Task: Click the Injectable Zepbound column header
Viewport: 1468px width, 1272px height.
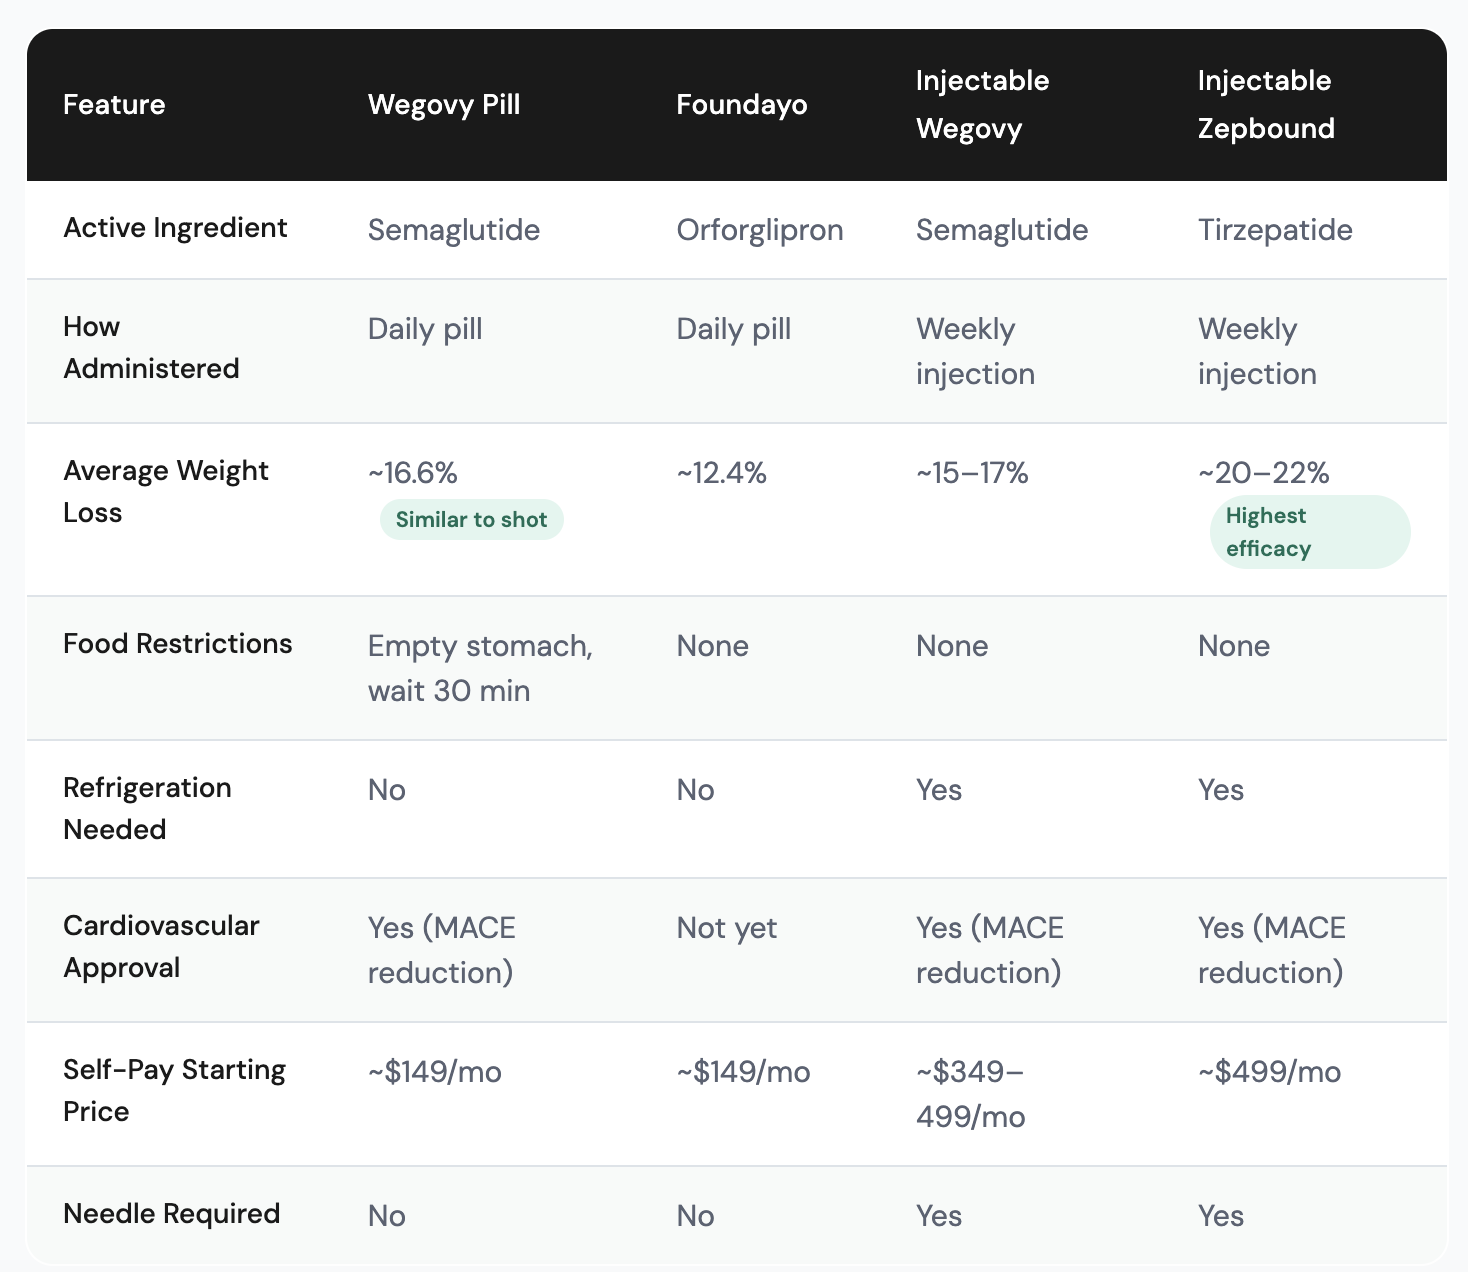Action: (x=1265, y=105)
